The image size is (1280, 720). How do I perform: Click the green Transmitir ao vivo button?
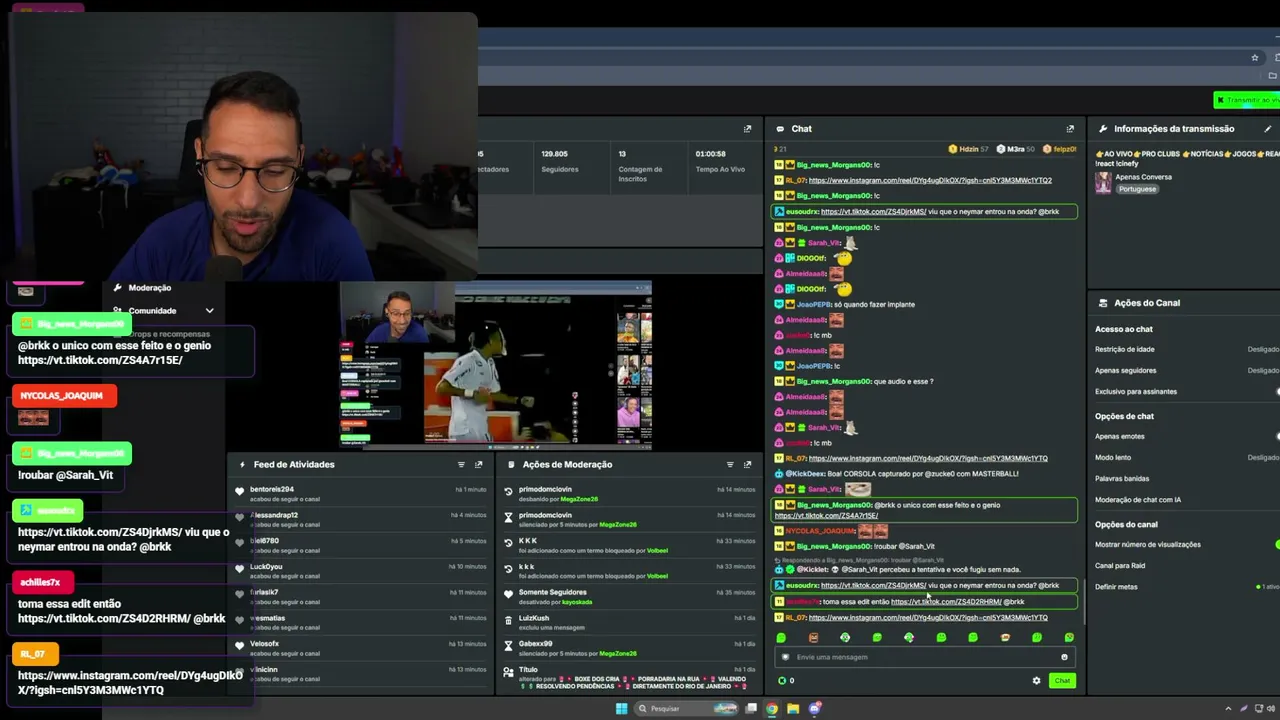[x=1247, y=100]
